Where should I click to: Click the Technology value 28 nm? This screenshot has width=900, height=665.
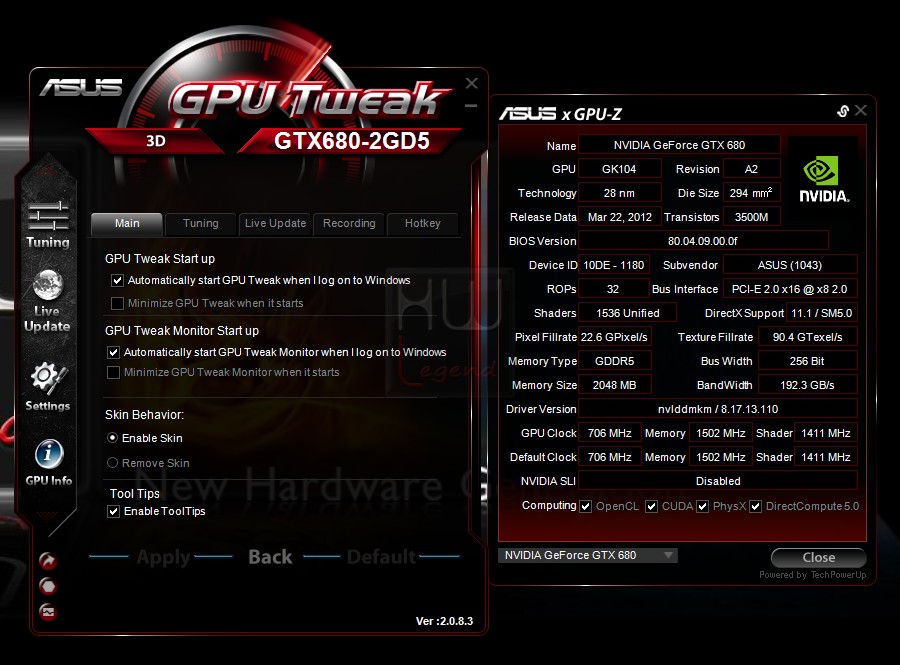pyautogui.click(x=619, y=193)
